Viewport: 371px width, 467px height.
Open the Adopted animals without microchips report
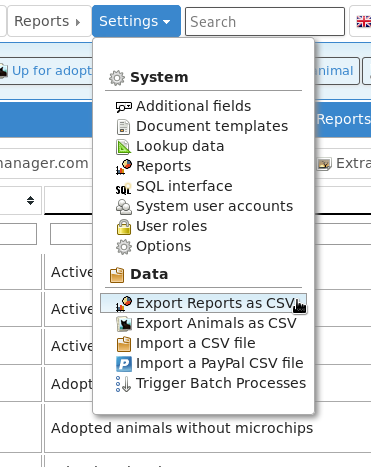[x=182, y=428]
